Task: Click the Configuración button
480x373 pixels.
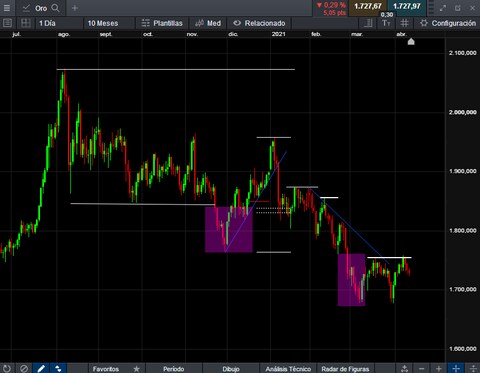Action: [447, 23]
